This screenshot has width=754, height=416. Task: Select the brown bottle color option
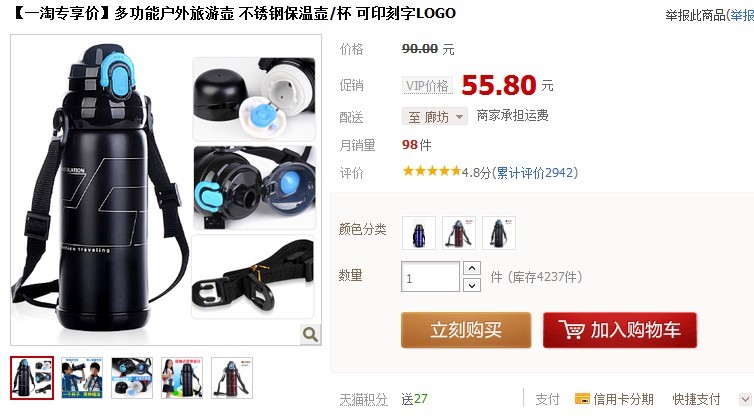point(459,233)
